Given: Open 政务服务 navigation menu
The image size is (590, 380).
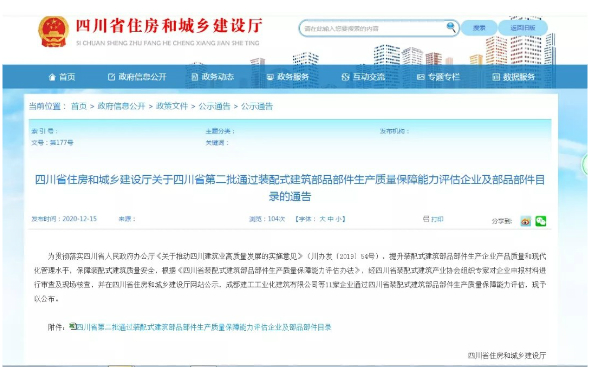Looking at the screenshot, I should point(288,77).
